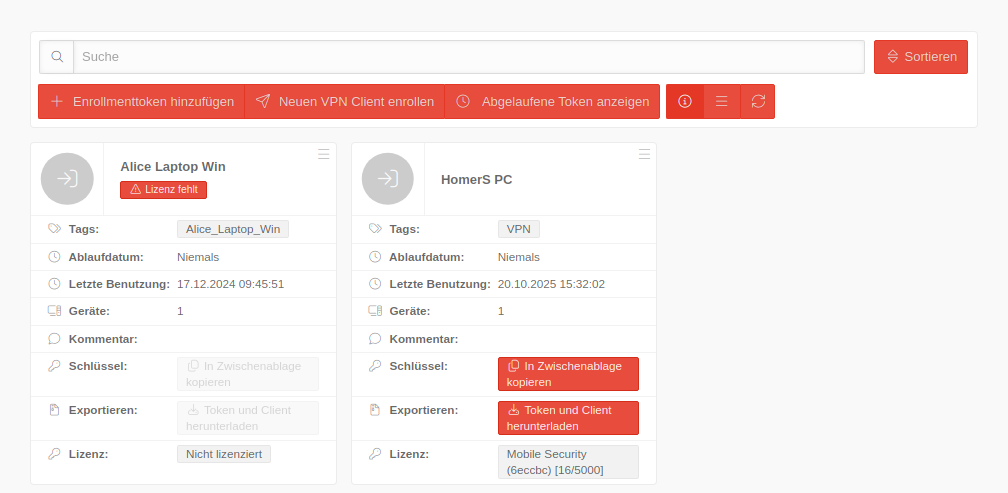Viewport: 1008px width, 493px height.
Task: Click the info view icon button
Action: (685, 101)
